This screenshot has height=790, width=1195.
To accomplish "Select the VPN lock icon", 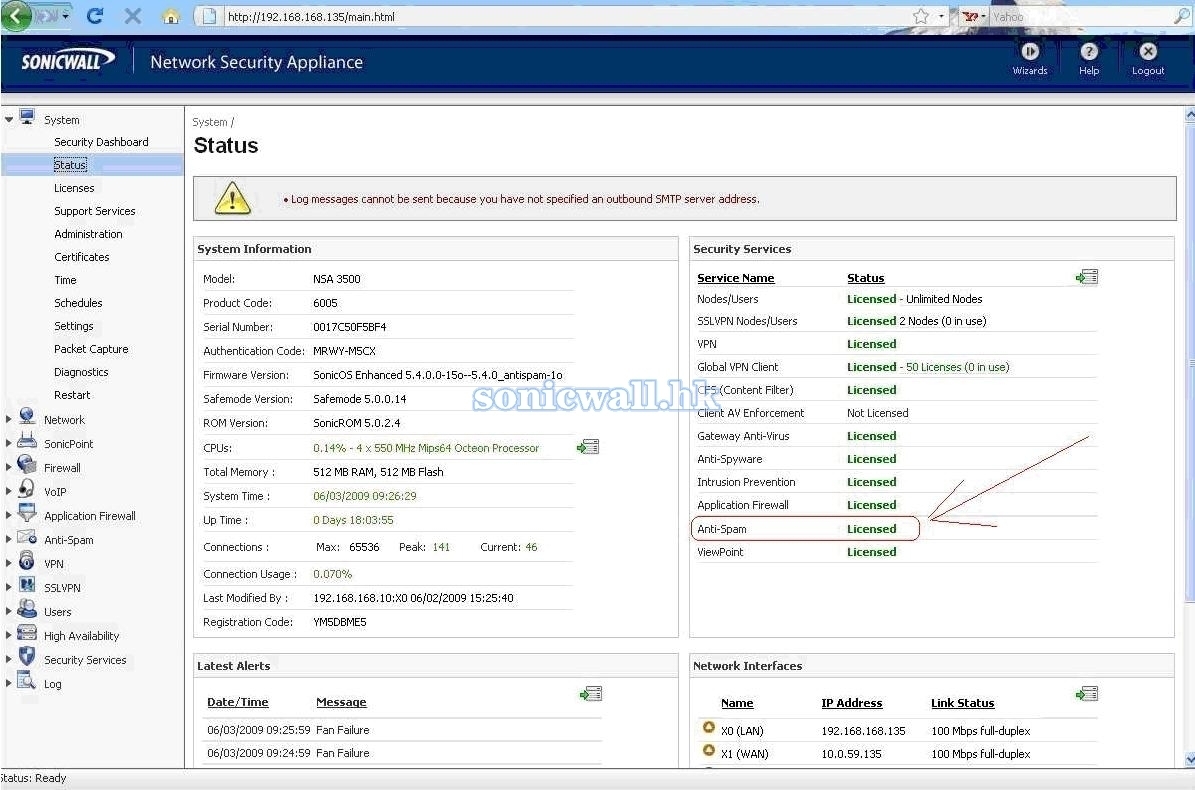I will point(27,561).
